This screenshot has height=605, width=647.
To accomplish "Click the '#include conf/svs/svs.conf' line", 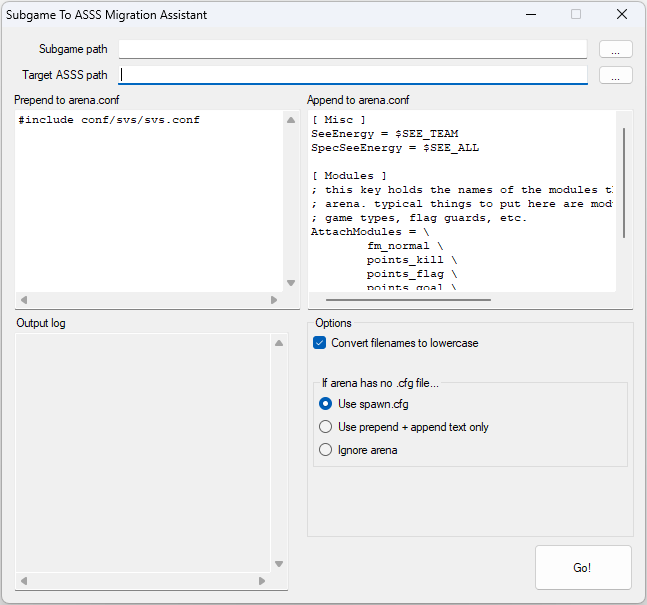I will pos(109,120).
